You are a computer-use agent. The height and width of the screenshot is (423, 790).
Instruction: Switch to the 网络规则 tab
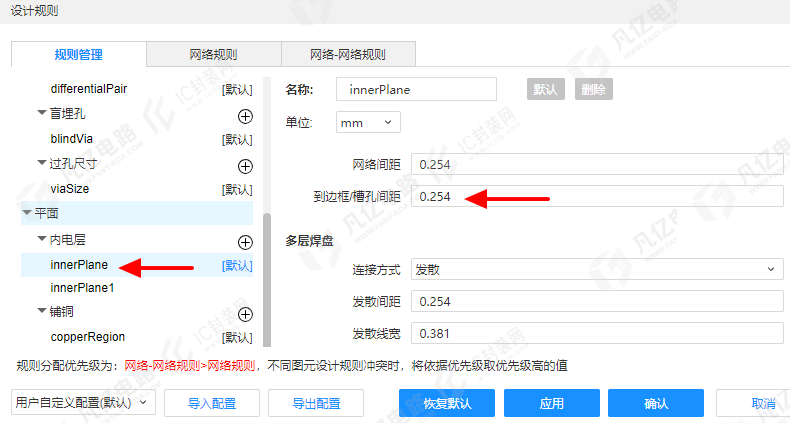214,54
